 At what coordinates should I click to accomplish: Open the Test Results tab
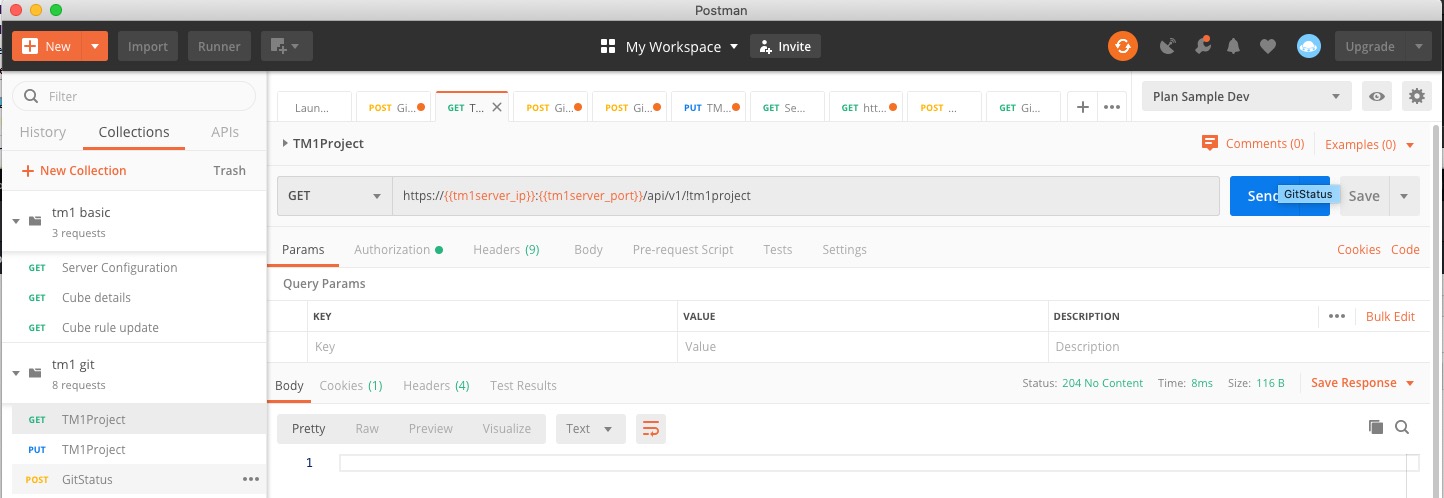(523, 385)
